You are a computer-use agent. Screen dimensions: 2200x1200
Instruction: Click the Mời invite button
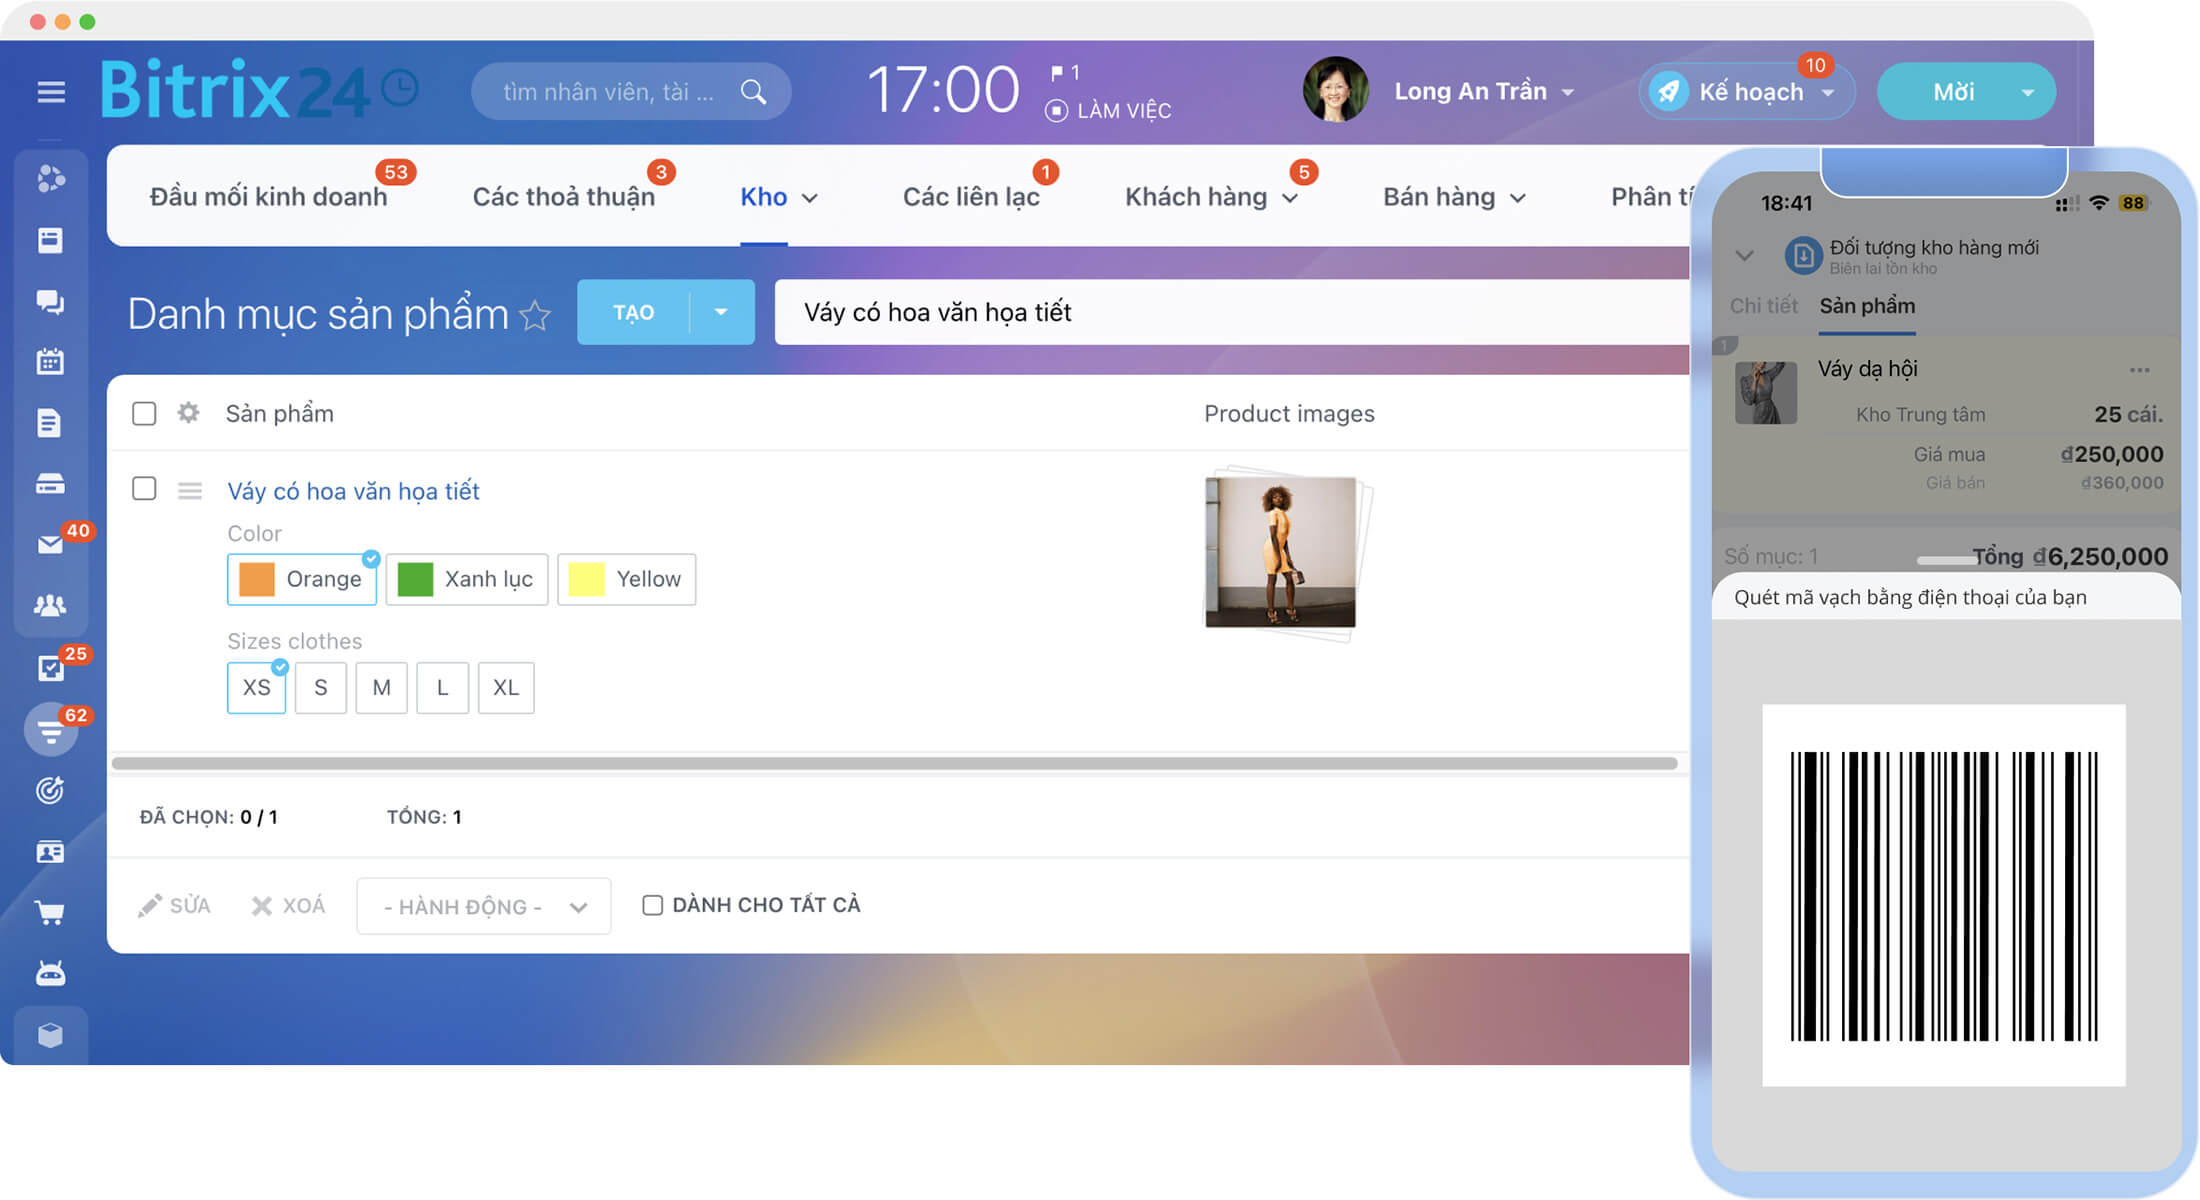point(1953,92)
